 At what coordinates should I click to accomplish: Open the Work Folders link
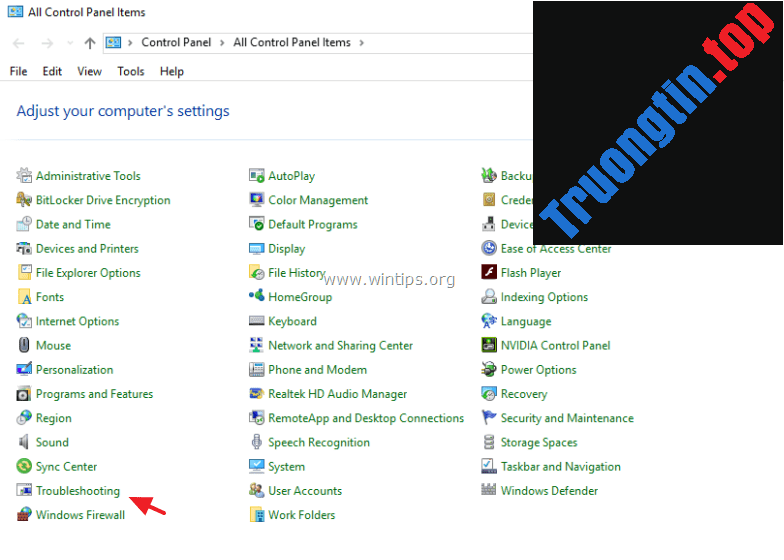[x=302, y=514]
